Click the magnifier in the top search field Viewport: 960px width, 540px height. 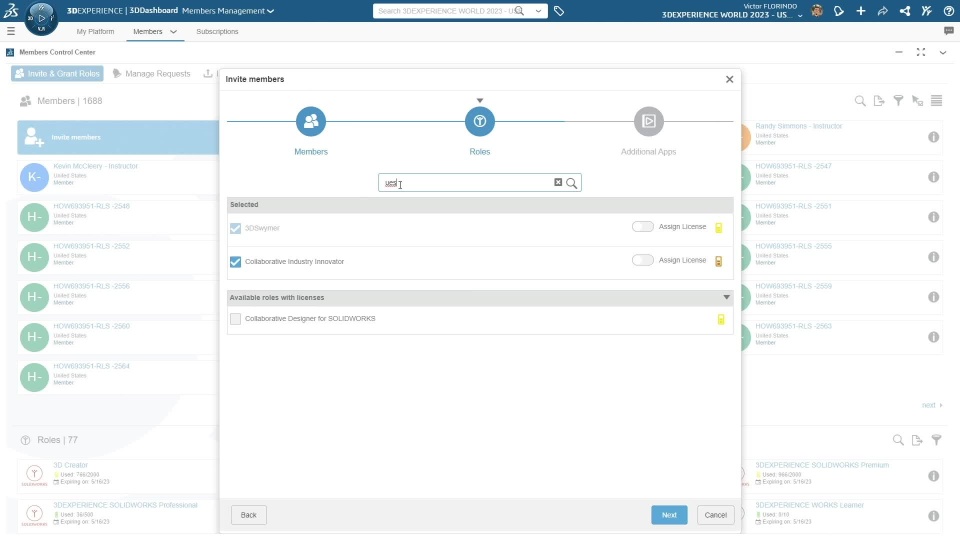point(519,11)
